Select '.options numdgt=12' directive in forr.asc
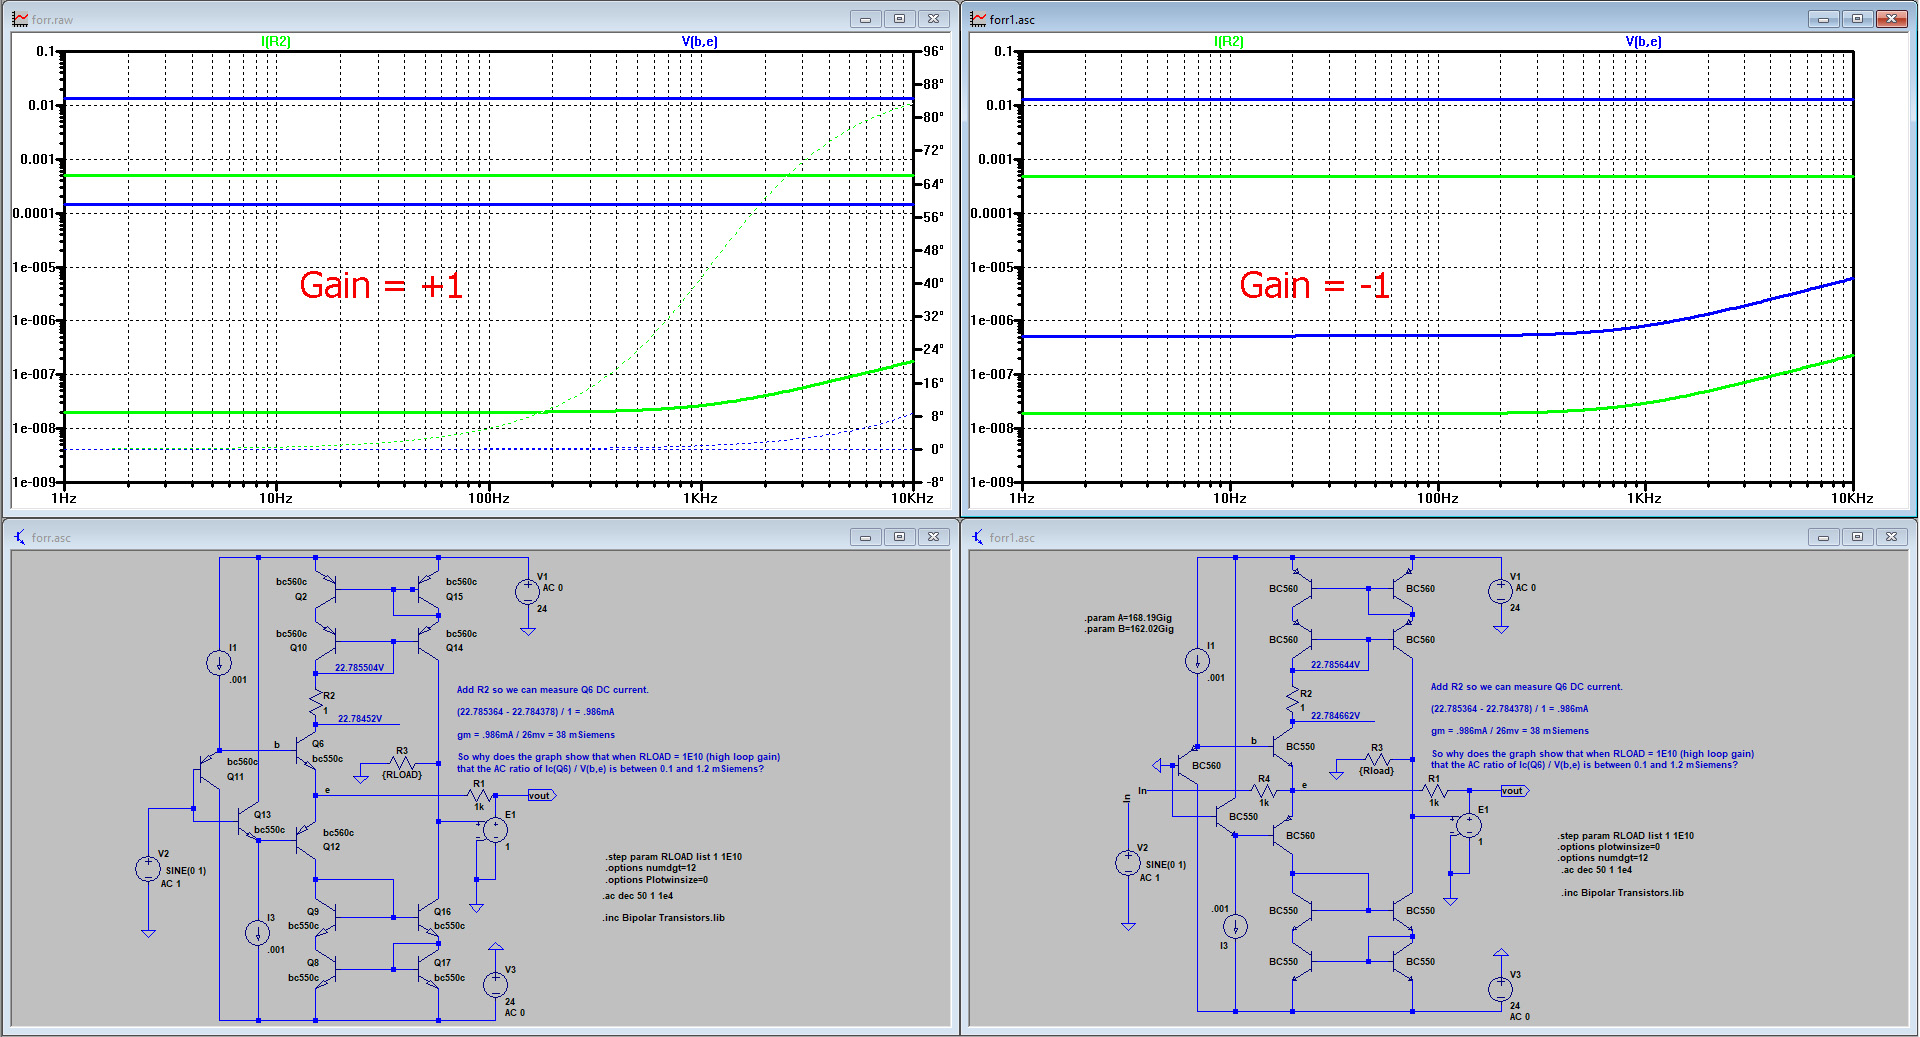 (x=650, y=868)
